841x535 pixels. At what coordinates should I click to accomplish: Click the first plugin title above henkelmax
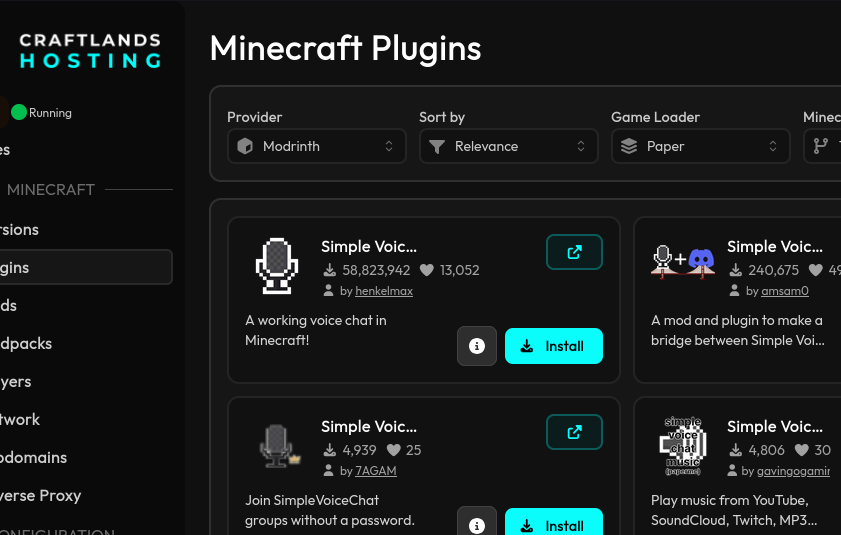tap(369, 247)
